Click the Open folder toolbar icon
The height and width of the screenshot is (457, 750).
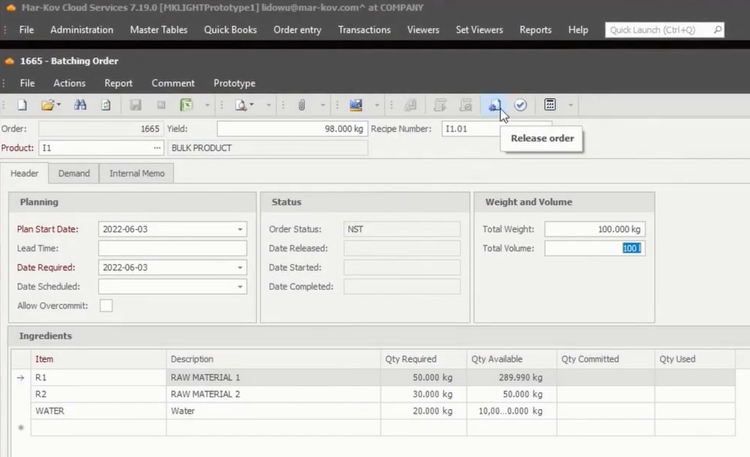tap(47, 105)
